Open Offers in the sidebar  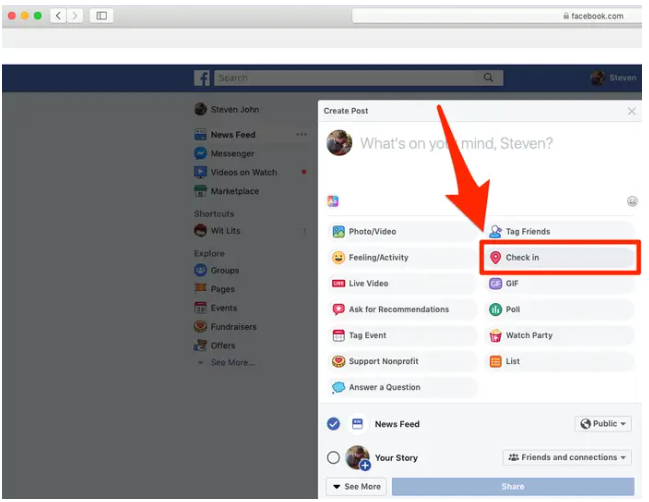click(x=215, y=345)
